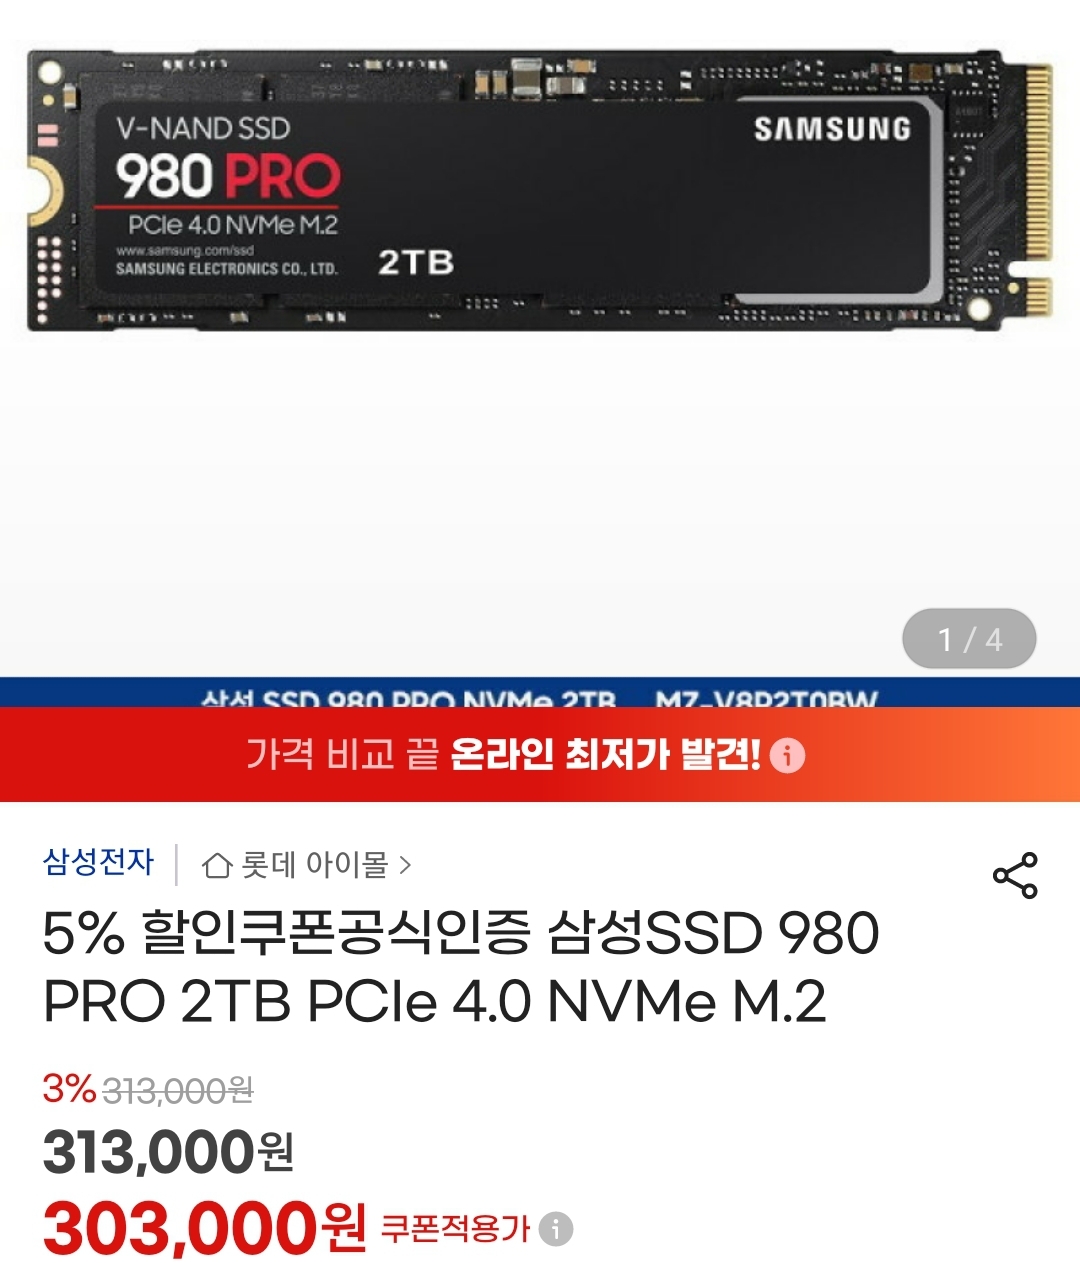Tap the red 3% discount rate
1080x1263 pixels.
pos(69,1089)
